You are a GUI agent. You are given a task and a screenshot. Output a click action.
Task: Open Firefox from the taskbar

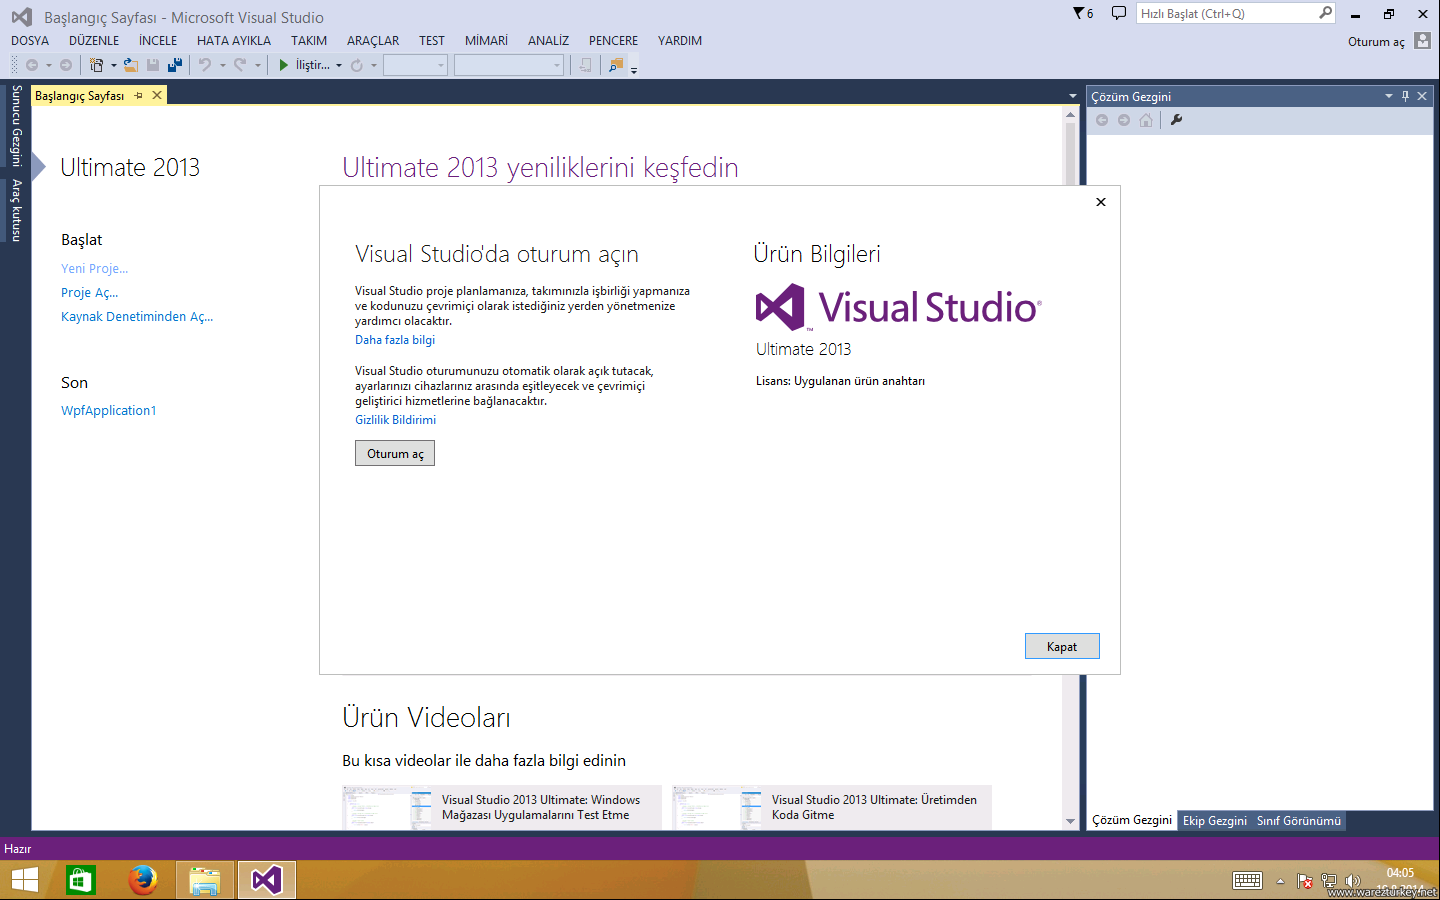tap(143, 880)
